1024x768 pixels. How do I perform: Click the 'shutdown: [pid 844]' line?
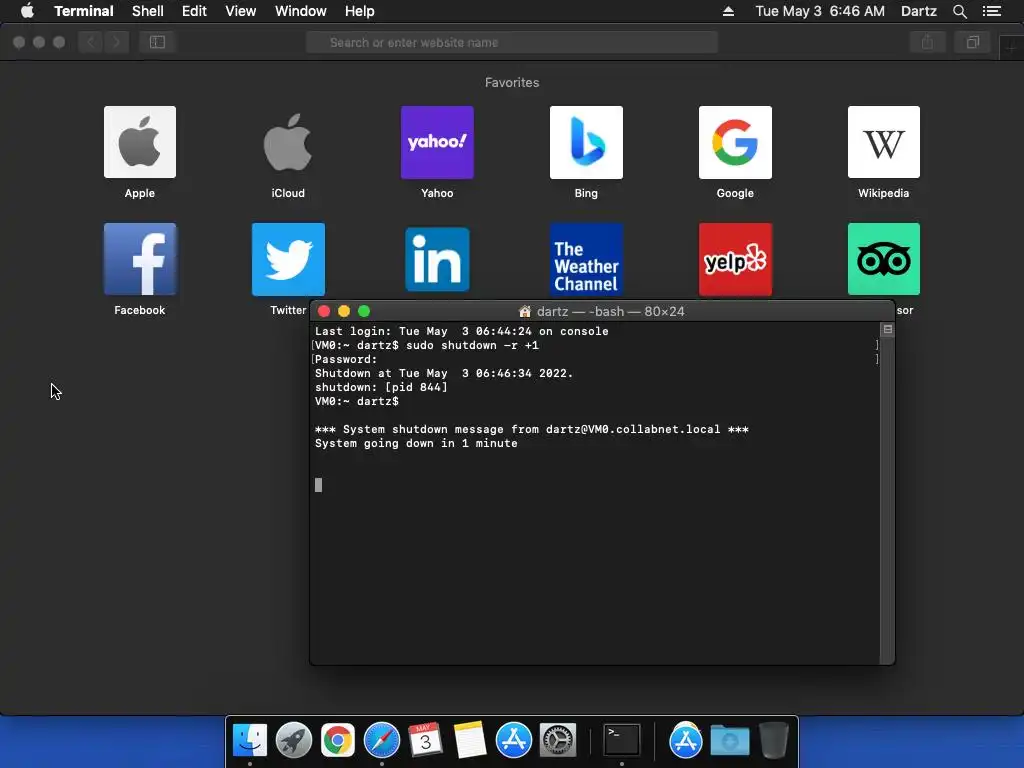[381, 387]
